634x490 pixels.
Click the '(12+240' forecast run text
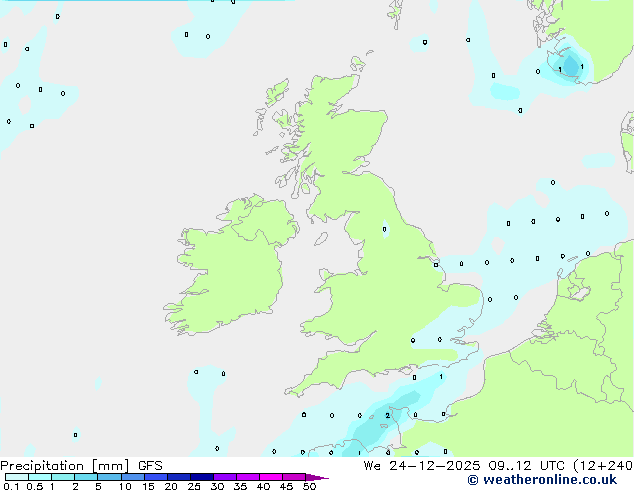[x=603, y=466]
